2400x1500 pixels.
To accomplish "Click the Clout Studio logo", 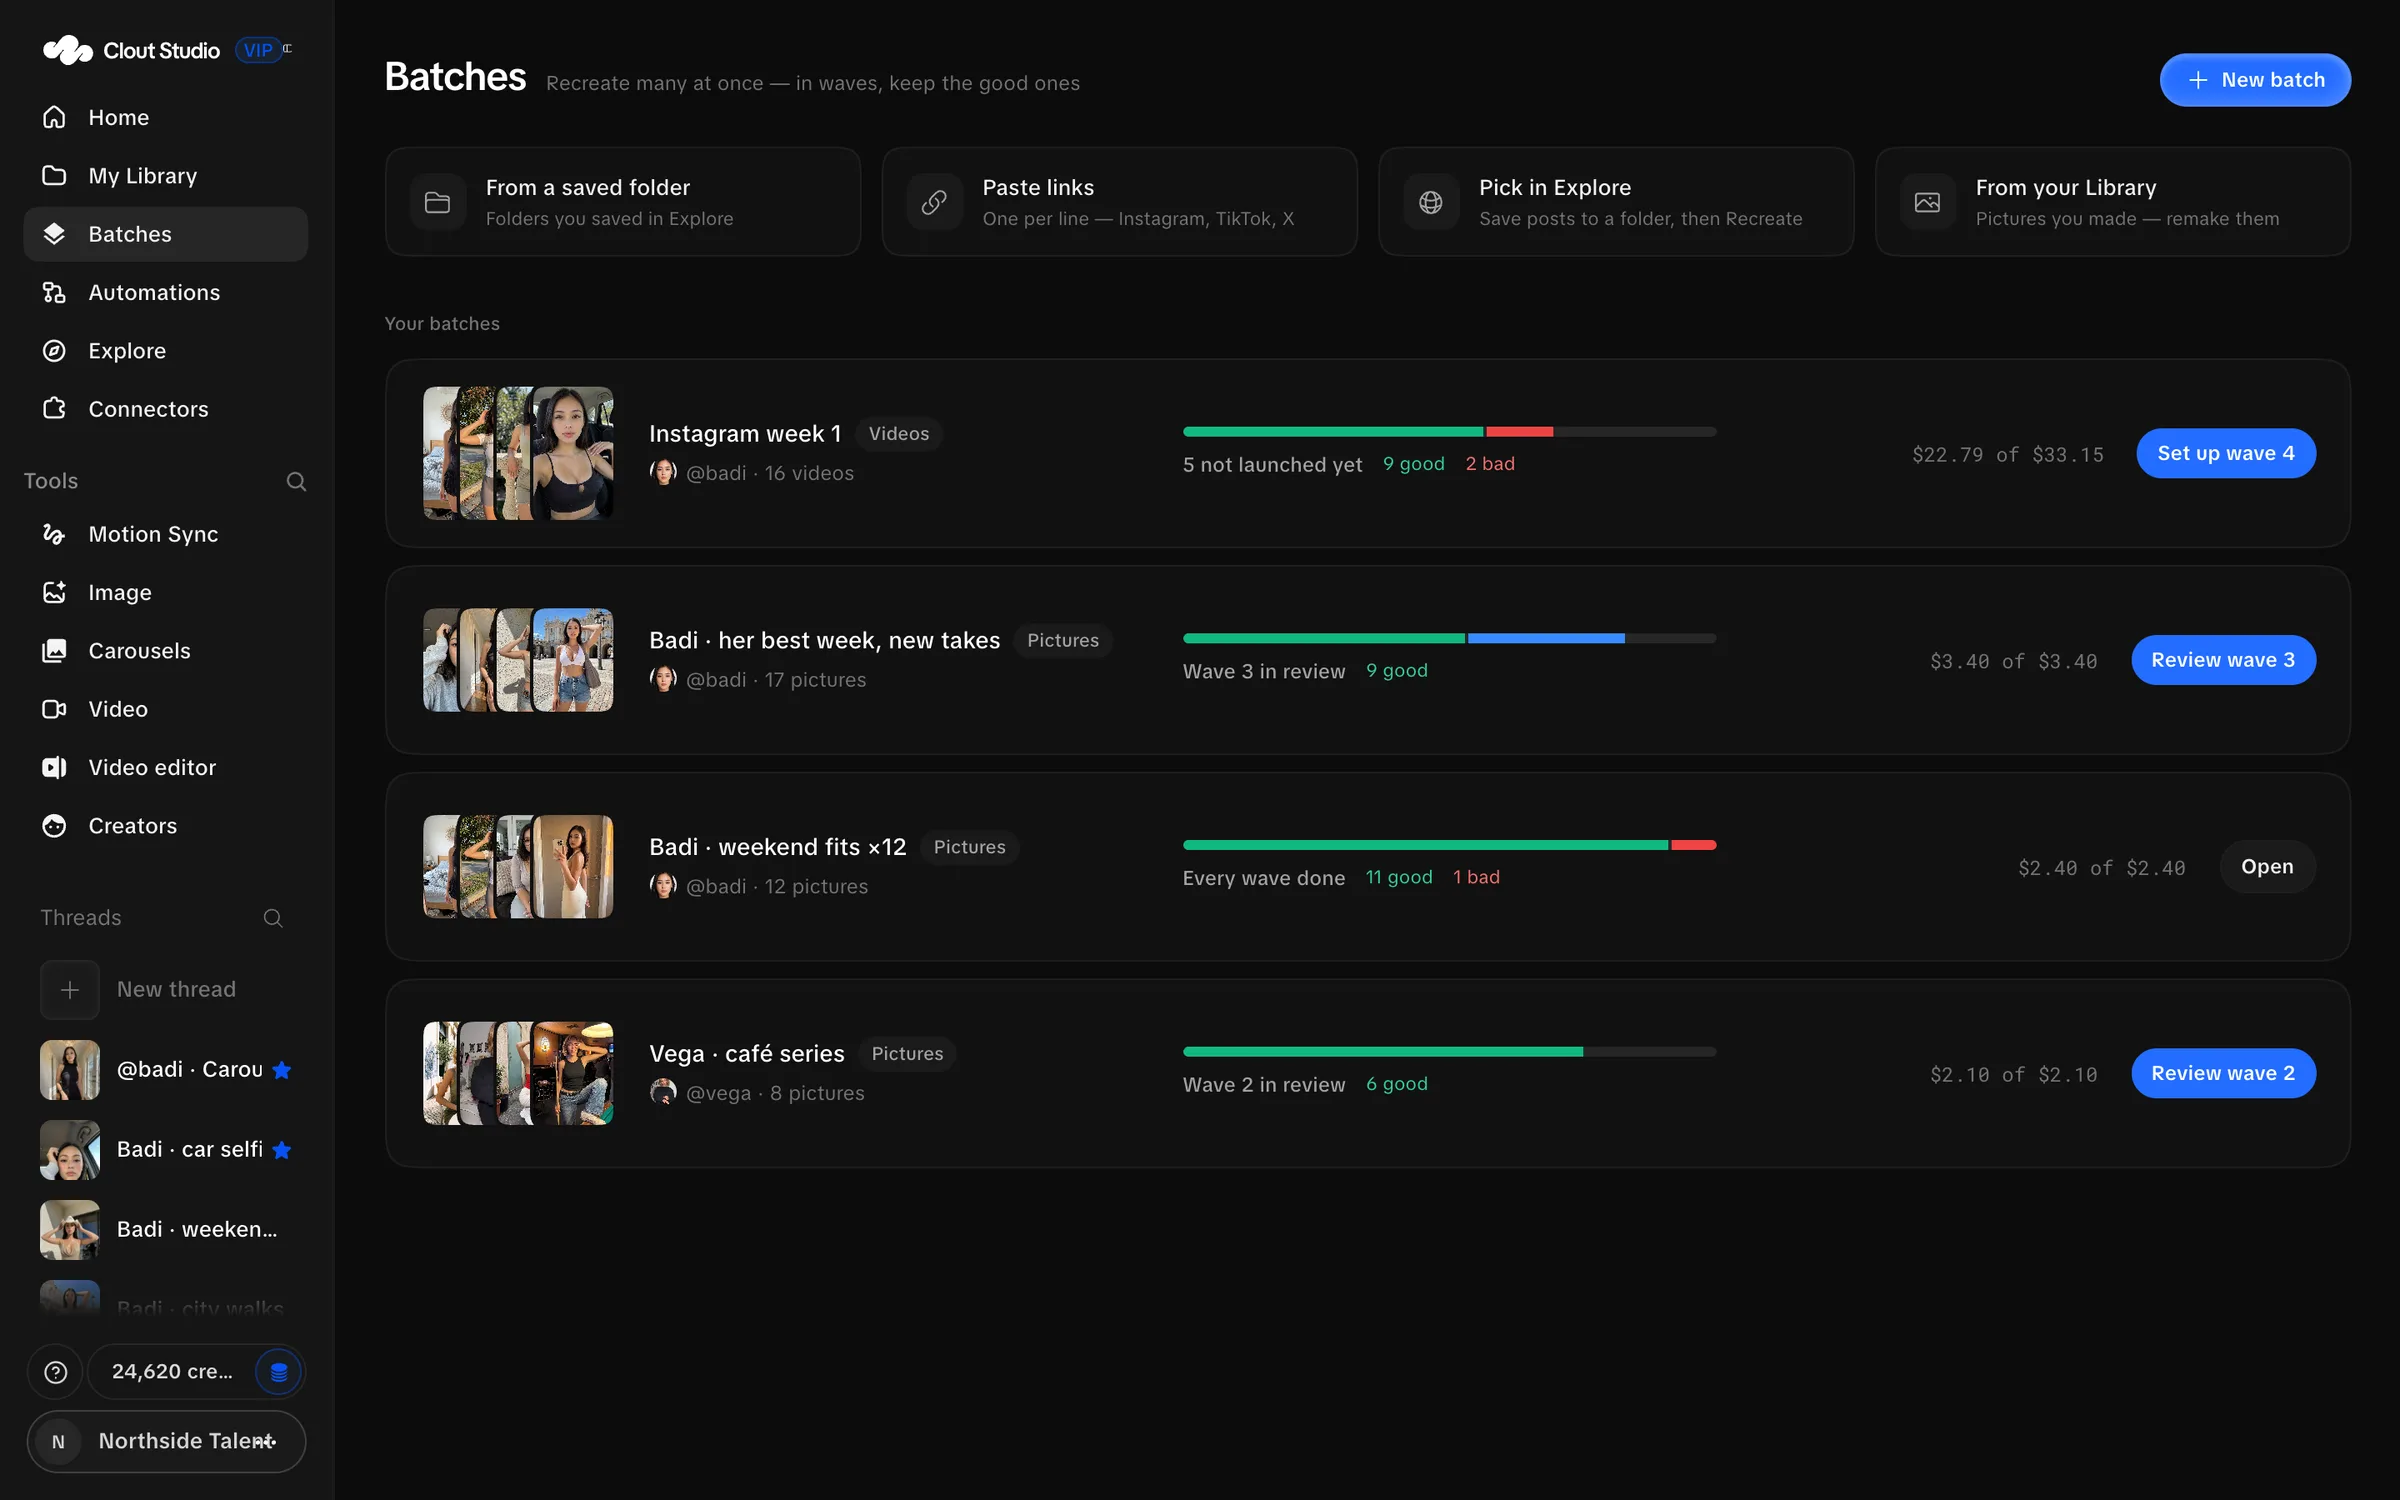I will 131,50.
